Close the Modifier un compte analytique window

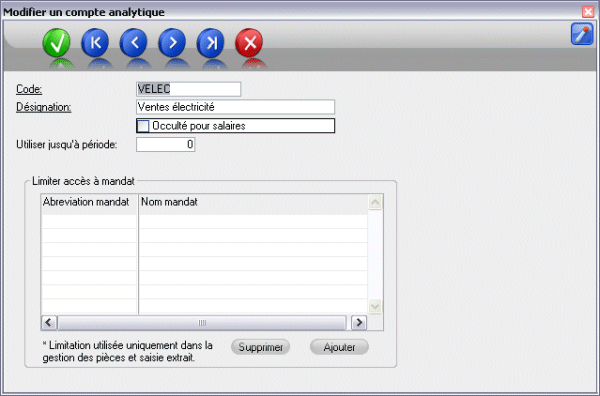click(x=588, y=12)
